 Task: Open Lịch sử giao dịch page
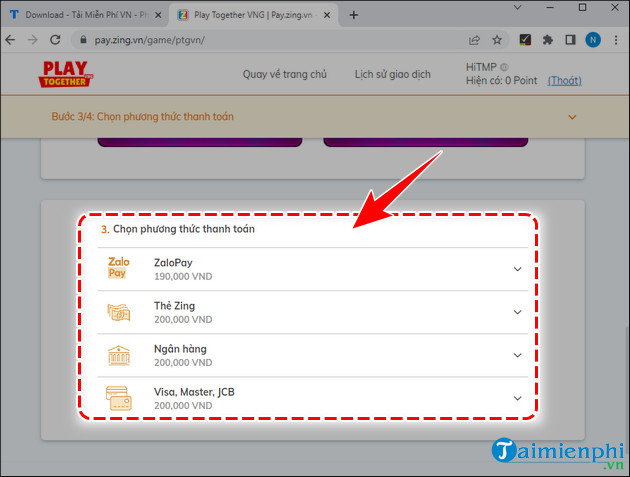click(x=393, y=74)
